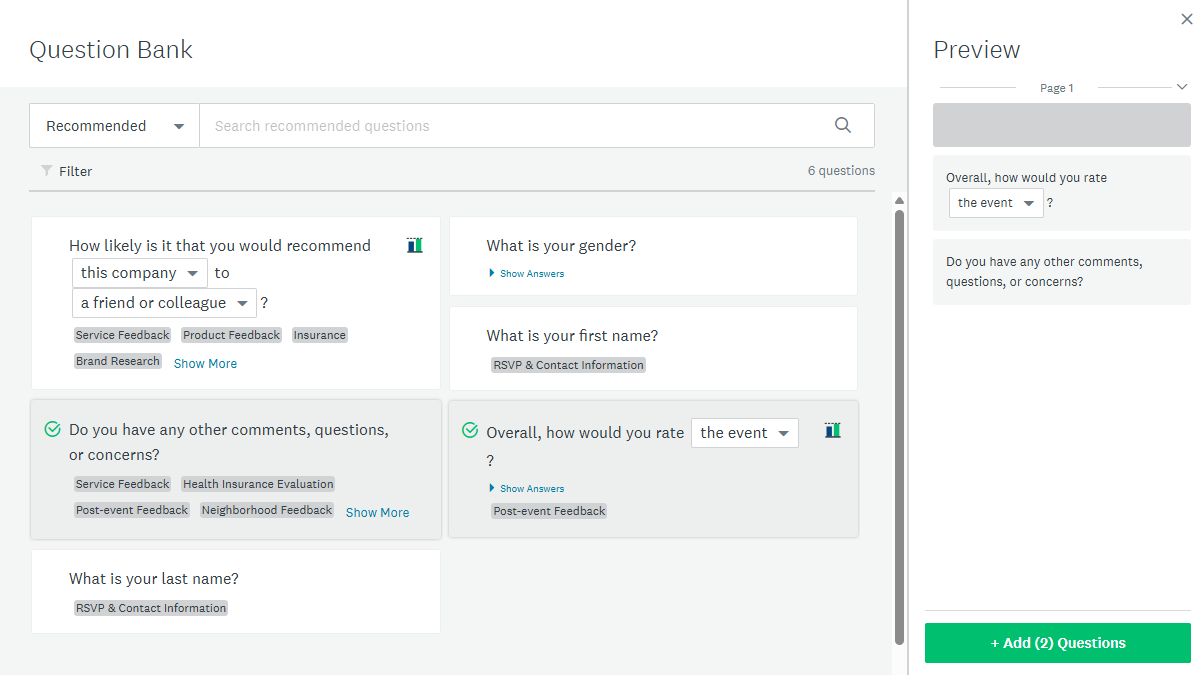Click Post-event Feedback tag on comments question
Viewport: 1204px width, 675px height.
(132, 510)
